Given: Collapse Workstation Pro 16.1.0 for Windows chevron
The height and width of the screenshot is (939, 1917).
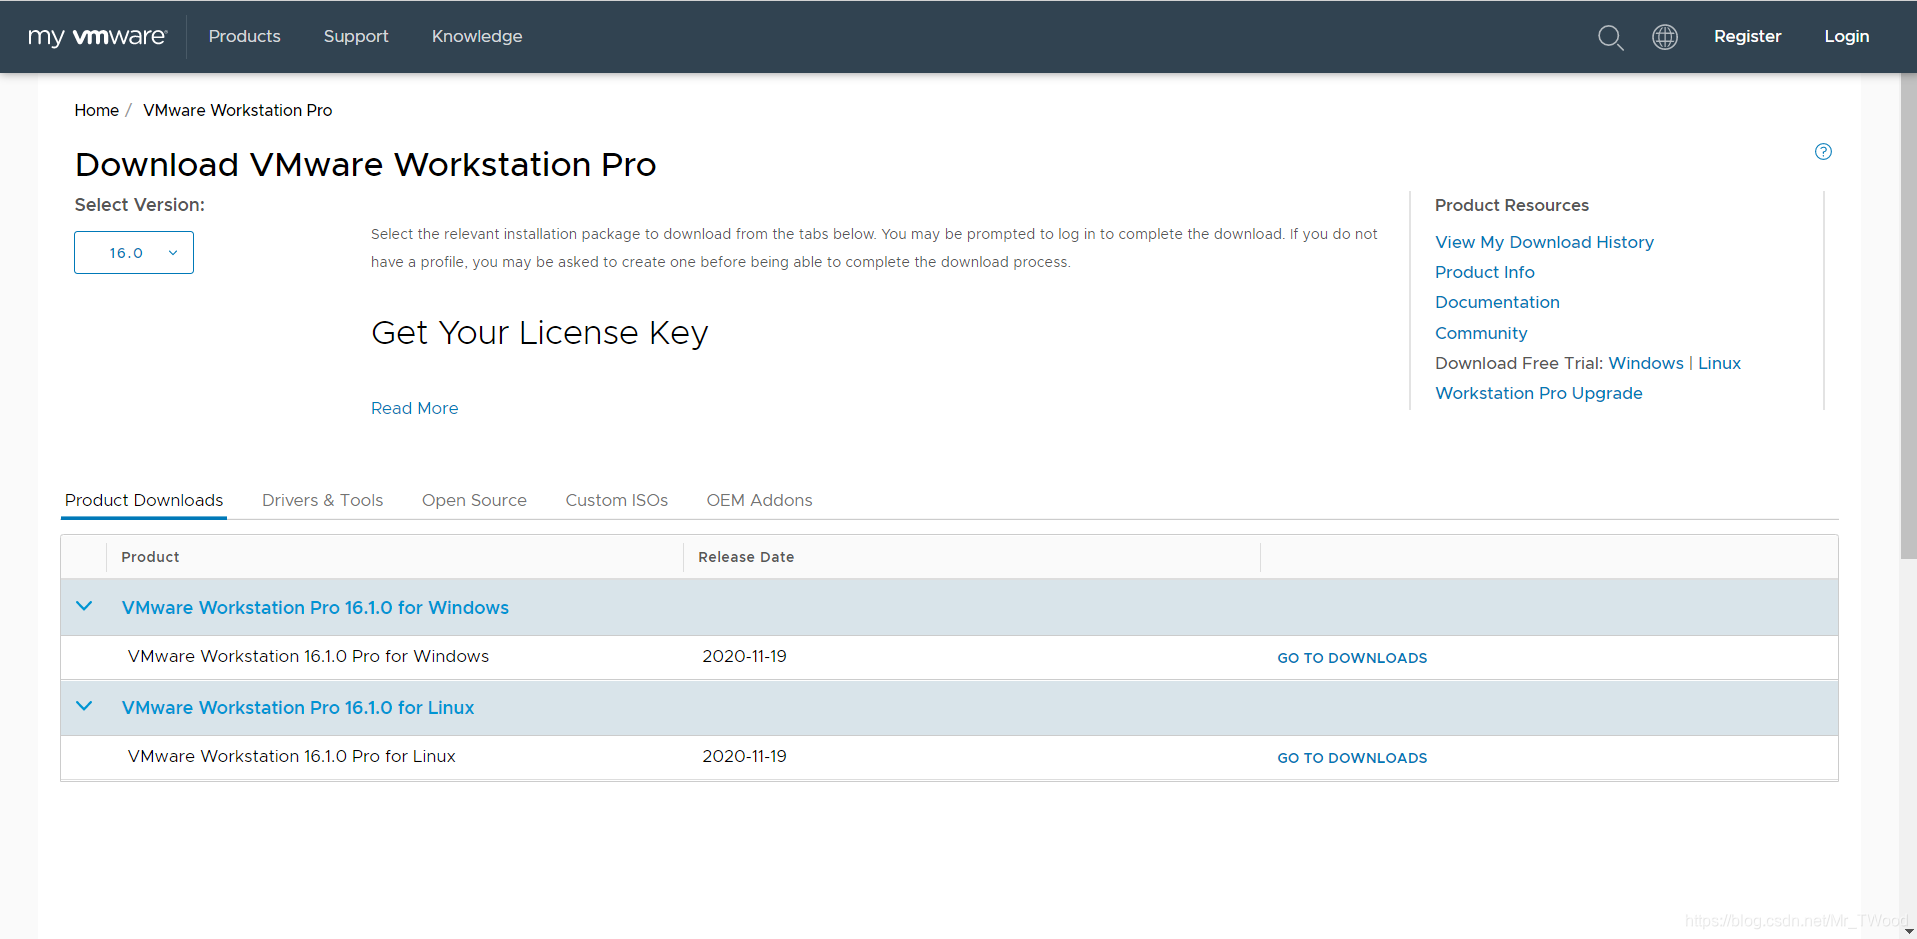Looking at the screenshot, I should tap(84, 607).
